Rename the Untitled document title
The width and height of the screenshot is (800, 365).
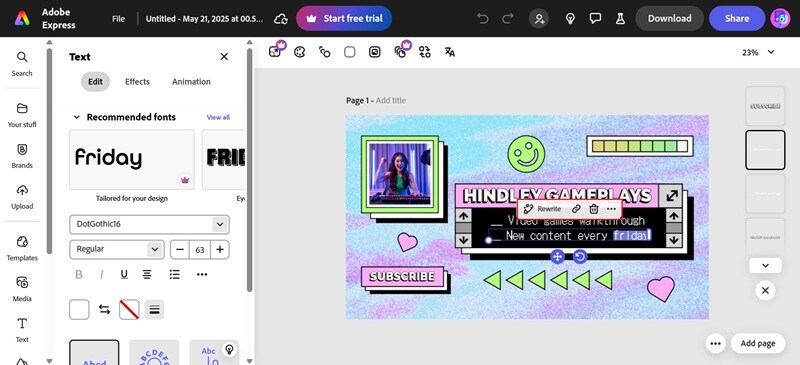click(x=205, y=19)
